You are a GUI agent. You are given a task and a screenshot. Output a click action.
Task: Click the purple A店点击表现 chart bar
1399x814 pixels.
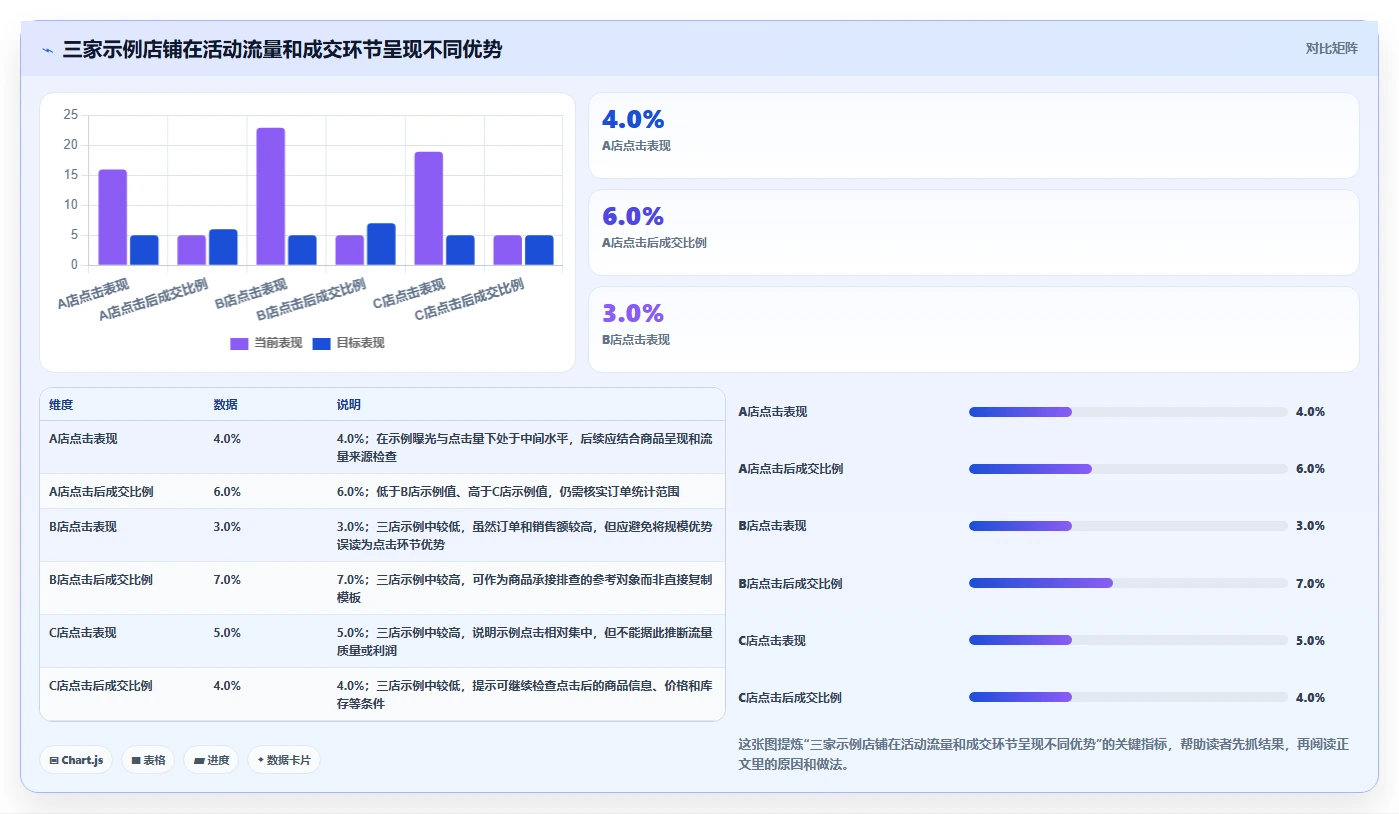click(x=112, y=217)
